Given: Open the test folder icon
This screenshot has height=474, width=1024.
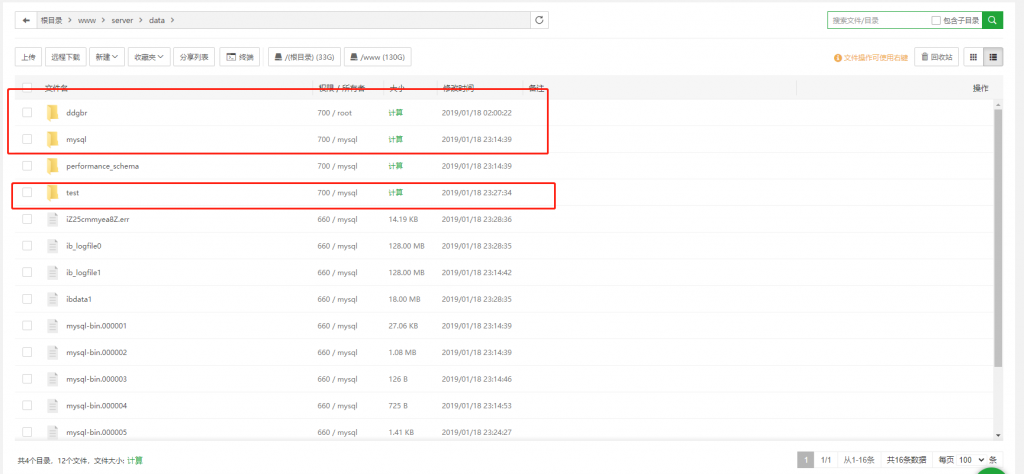Looking at the screenshot, I should (x=53, y=193).
